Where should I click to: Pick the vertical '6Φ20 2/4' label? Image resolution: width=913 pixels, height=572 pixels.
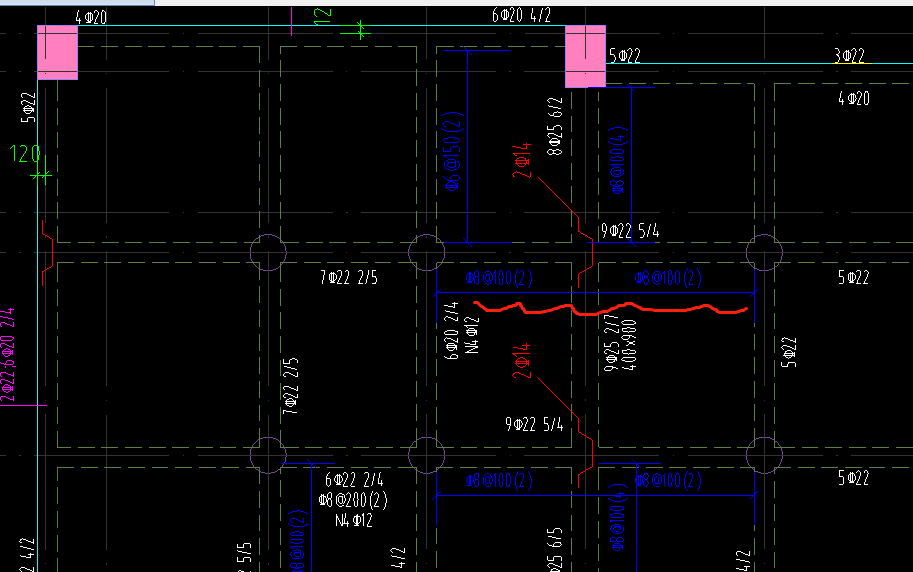tap(451, 330)
